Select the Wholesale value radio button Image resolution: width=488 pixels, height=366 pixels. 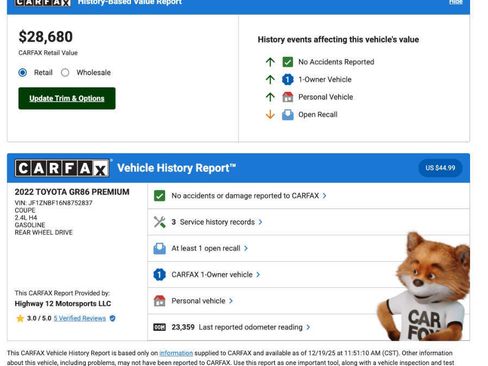(x=65, y=72)
